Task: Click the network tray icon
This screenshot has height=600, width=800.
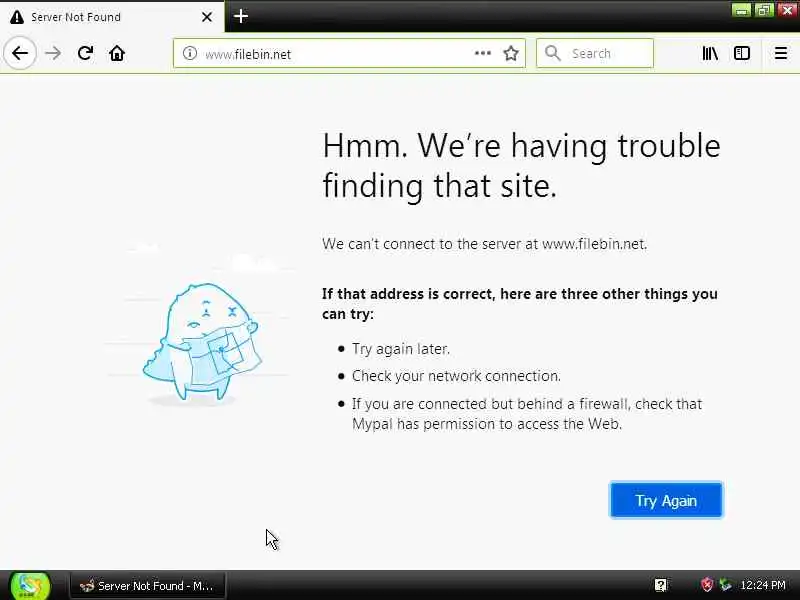Action: [725, 585]
